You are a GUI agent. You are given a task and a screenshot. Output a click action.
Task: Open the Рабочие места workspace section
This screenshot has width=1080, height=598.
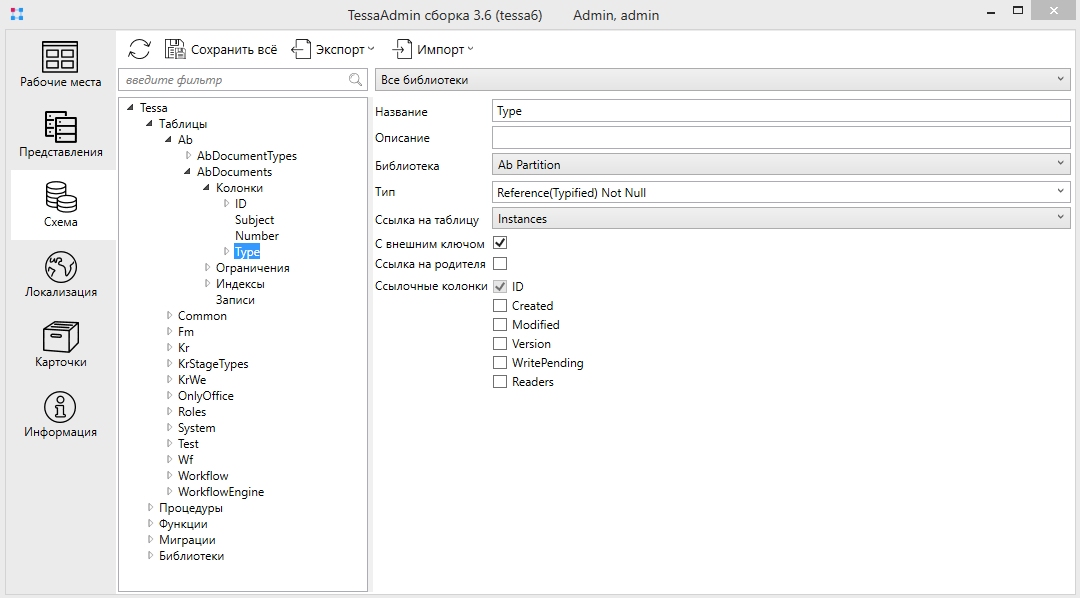click(x=61, y=65)
